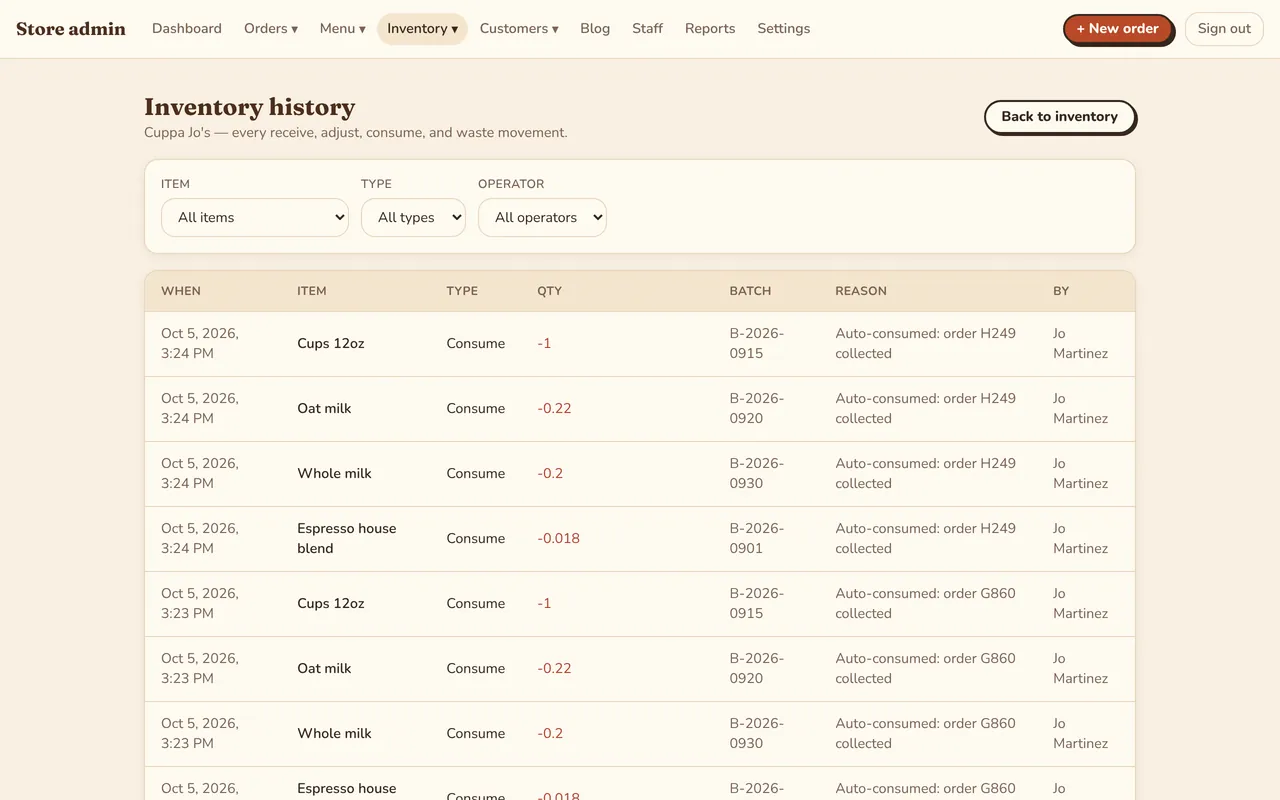This screenshot has height=800, width=1280.
Task: Click the reason text for H249 Cups 12oz
Action: (925, 344)
